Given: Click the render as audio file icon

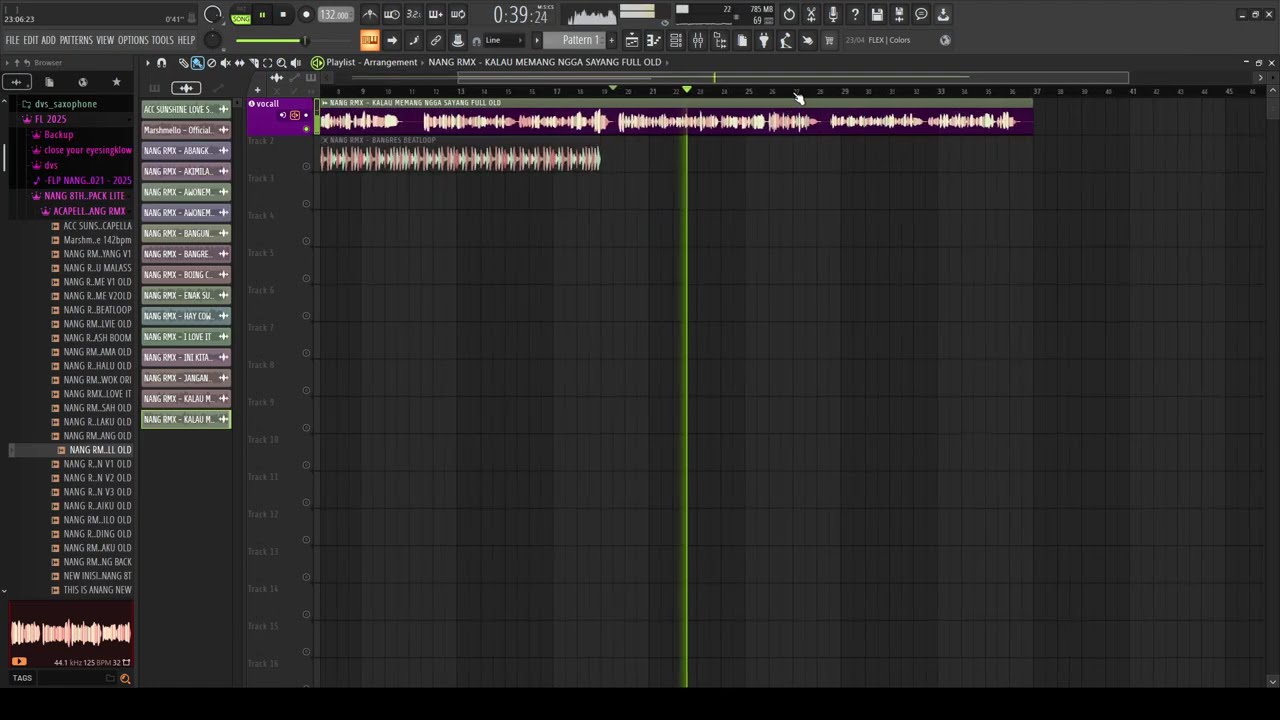Looking at the screenshot, I should point(899,14).
